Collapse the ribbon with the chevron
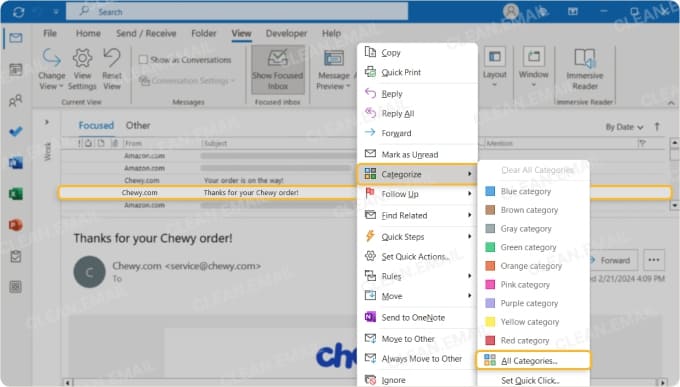Screen dimensions: 680x387 click(x=671, y=103)
